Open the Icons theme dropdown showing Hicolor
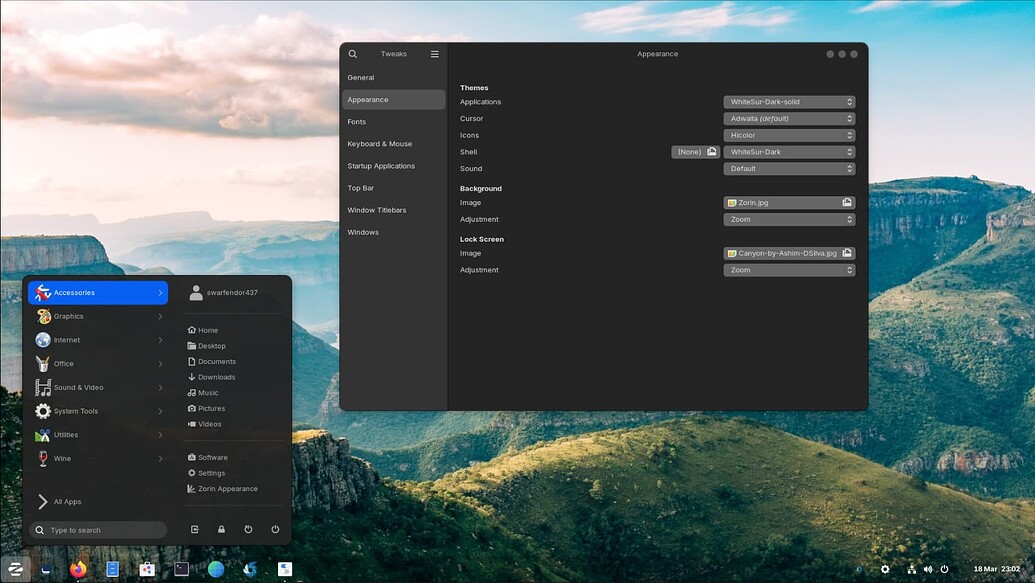 tap(788, 135)
